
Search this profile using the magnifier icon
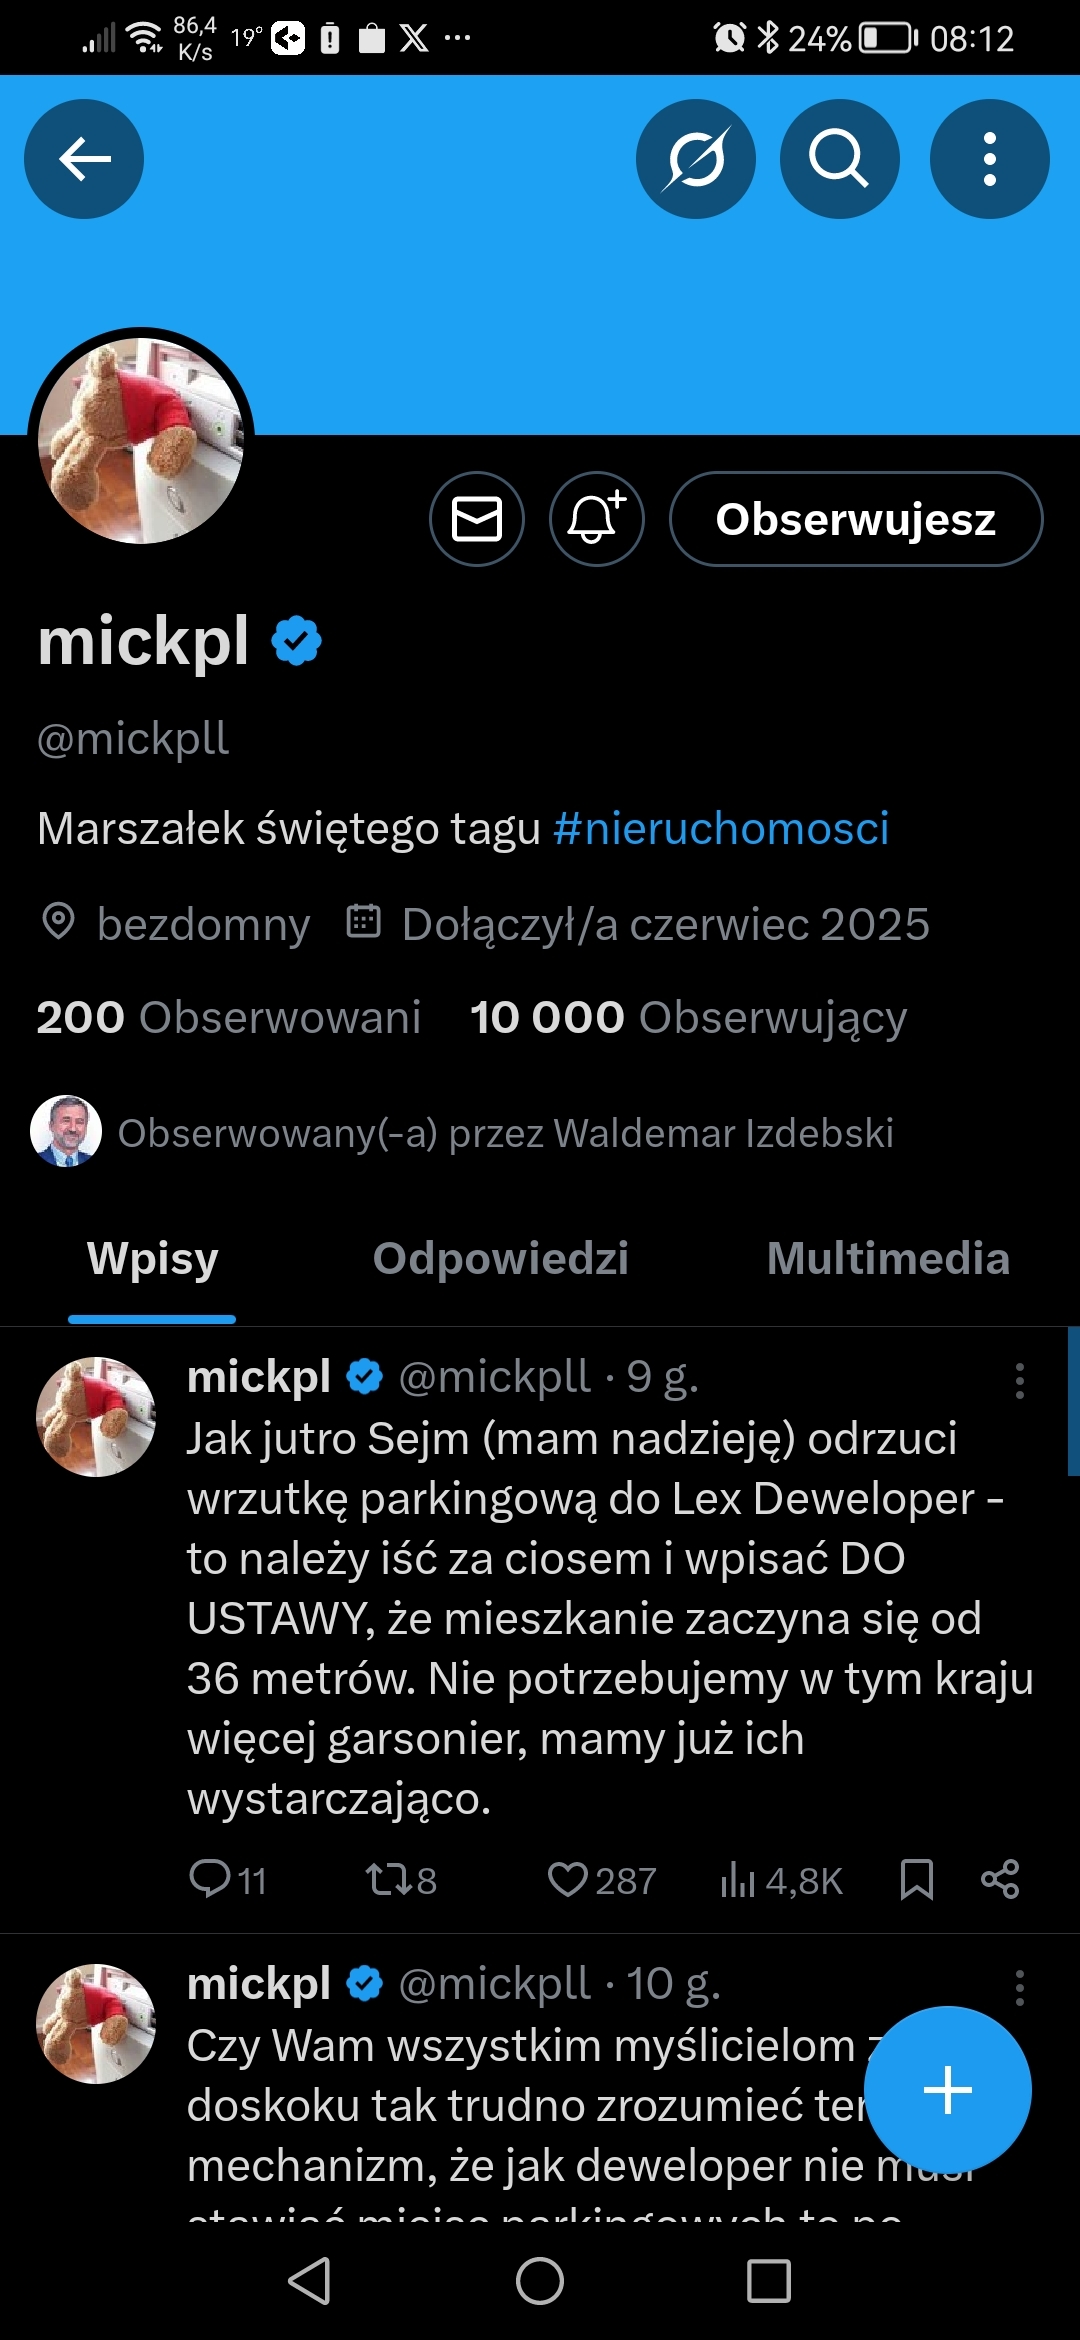click(839, 159)
